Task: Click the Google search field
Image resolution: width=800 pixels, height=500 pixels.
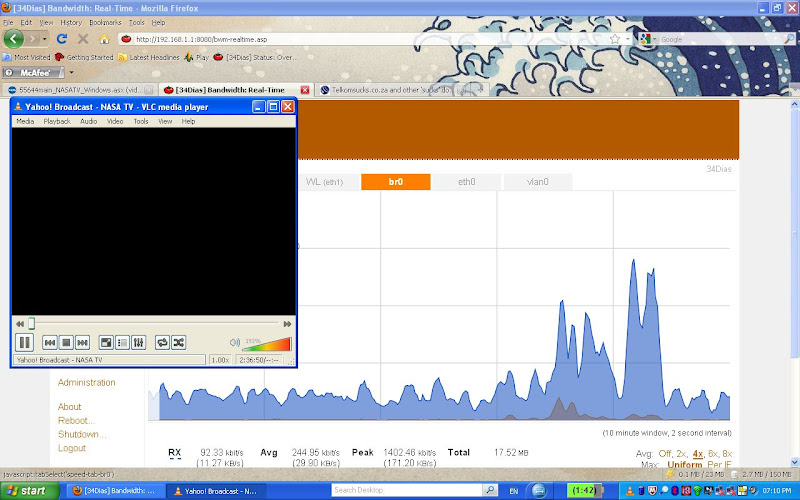Action: (721, 39)
